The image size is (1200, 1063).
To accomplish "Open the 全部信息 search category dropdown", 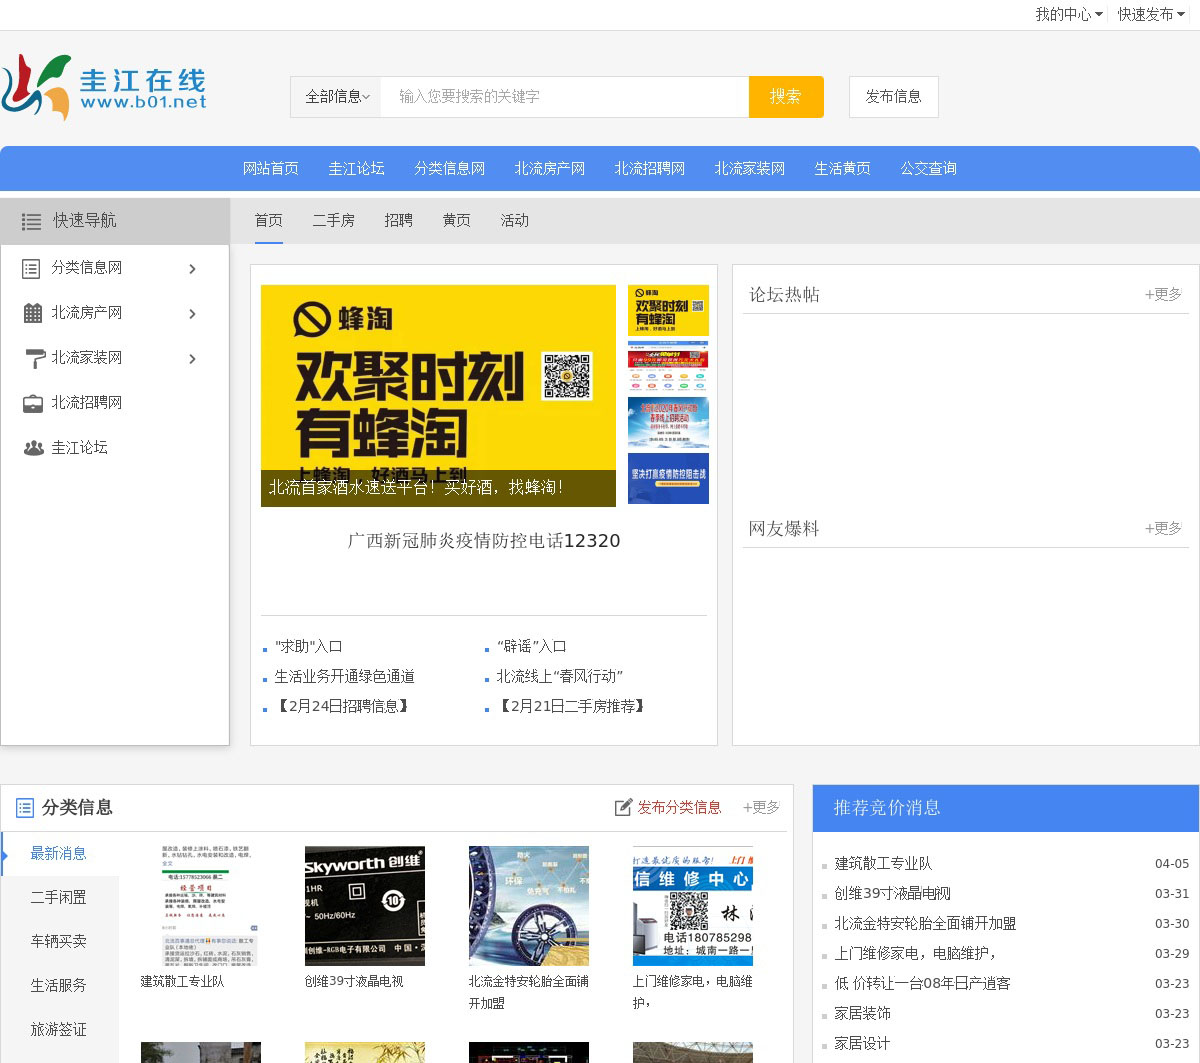I will tap(337, 97).
